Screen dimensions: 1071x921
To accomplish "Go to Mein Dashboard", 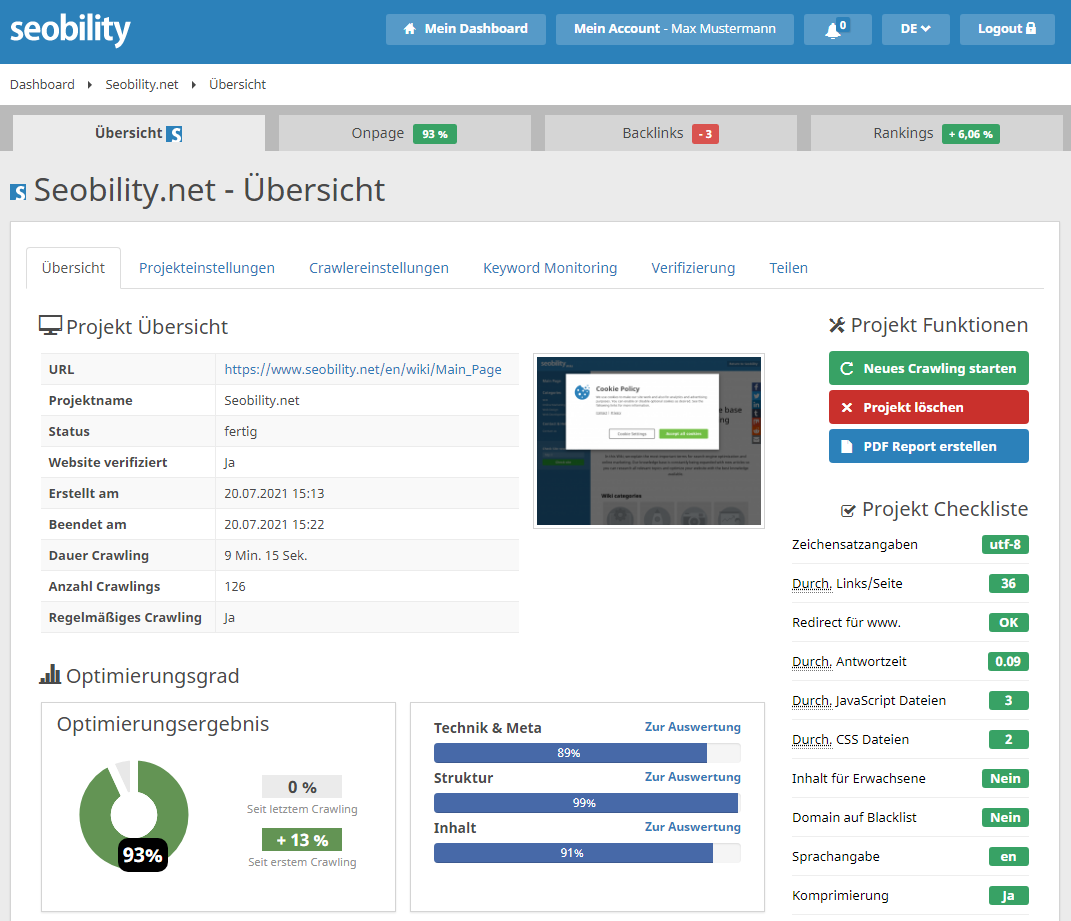I will (x=466, y=29).
